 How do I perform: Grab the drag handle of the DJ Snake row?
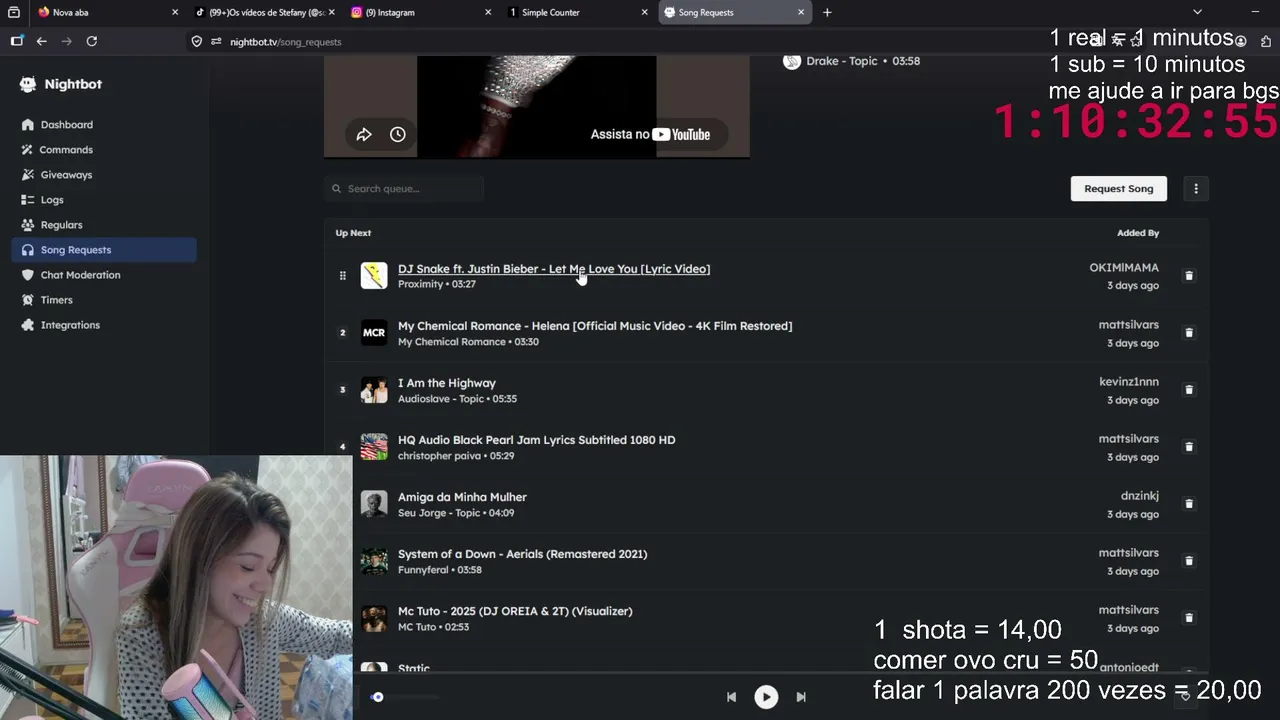(x=342, y=276)
